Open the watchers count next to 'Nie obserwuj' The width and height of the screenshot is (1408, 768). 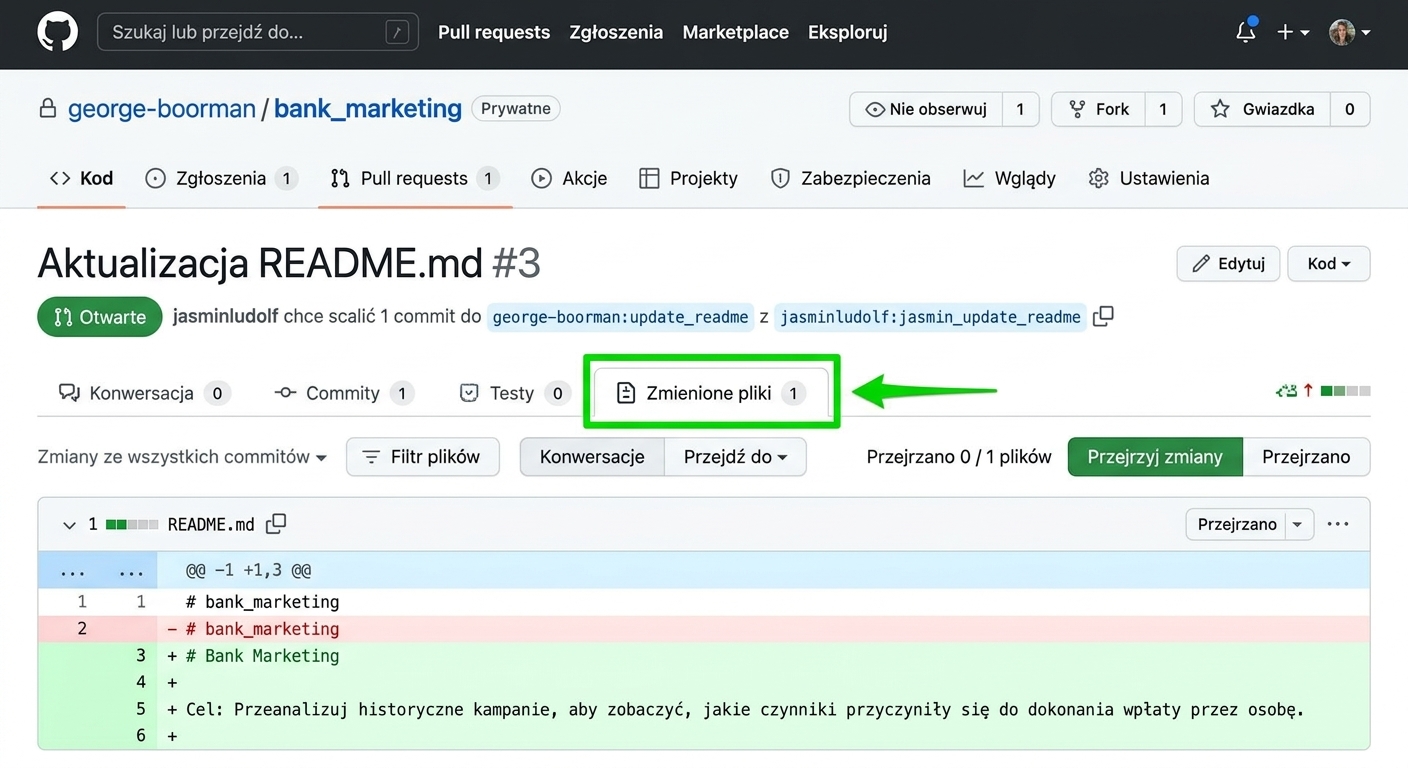(1020, 109)
